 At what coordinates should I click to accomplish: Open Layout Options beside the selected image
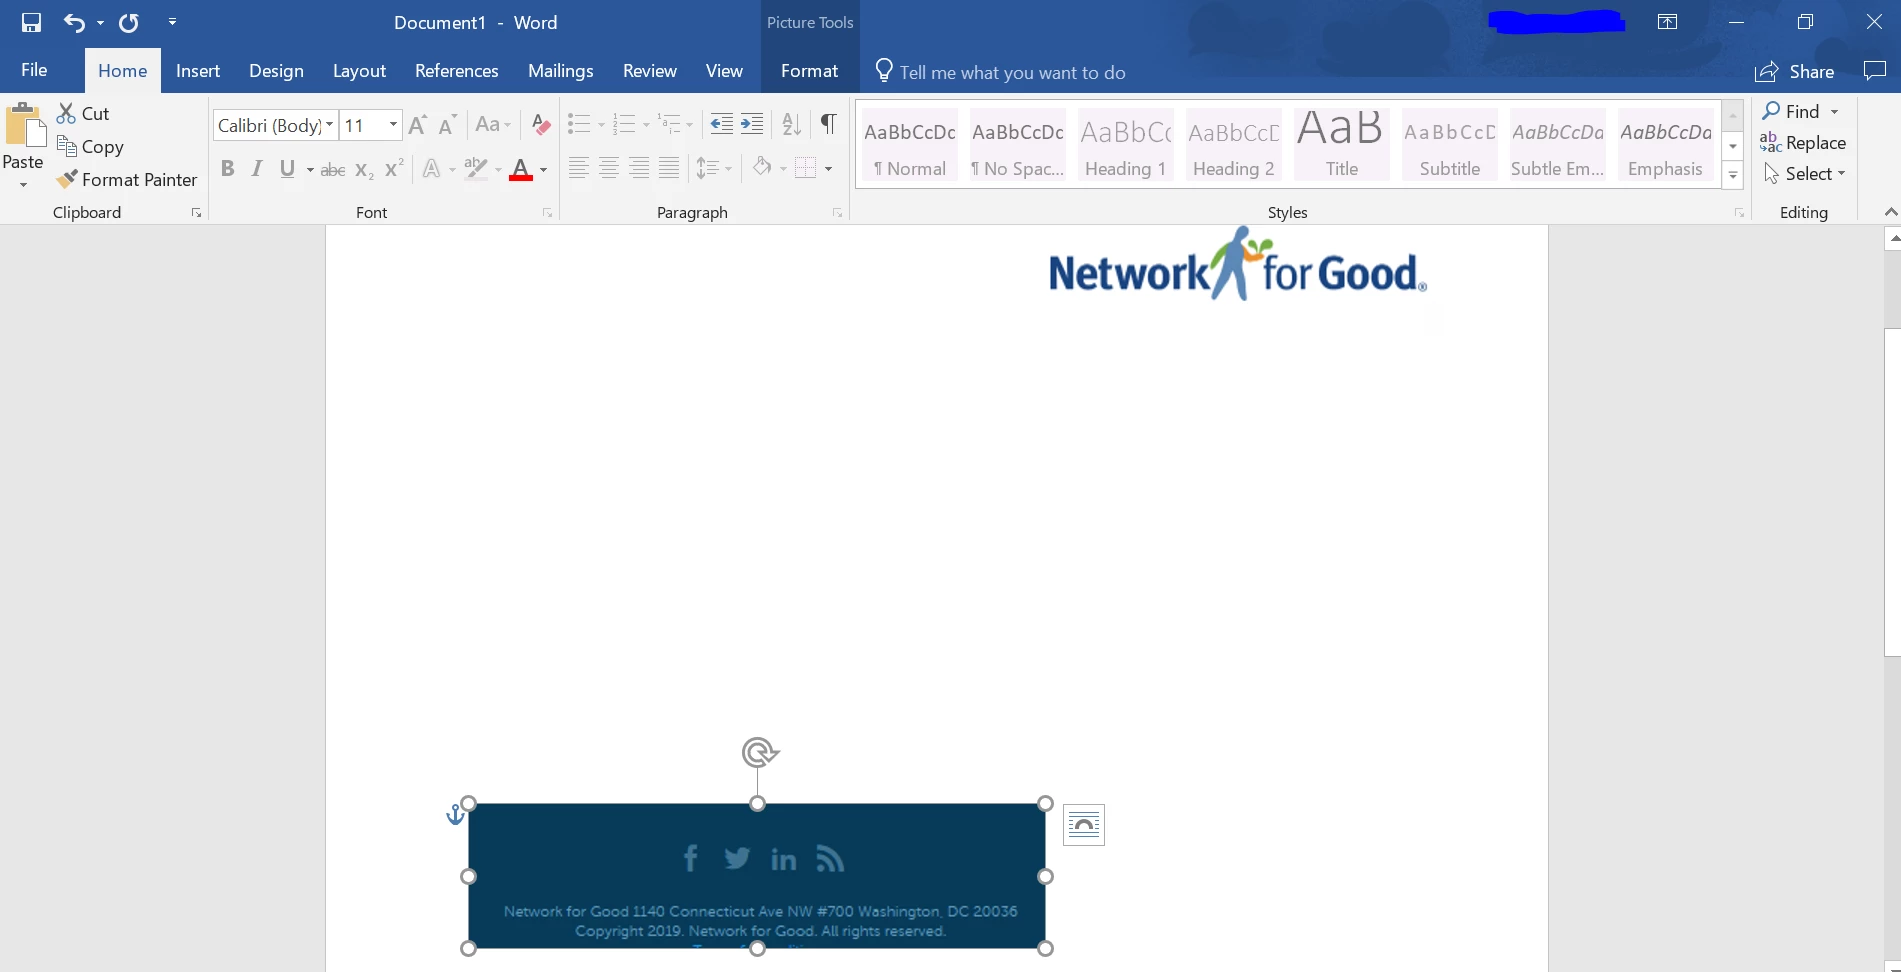(1083, 825)
